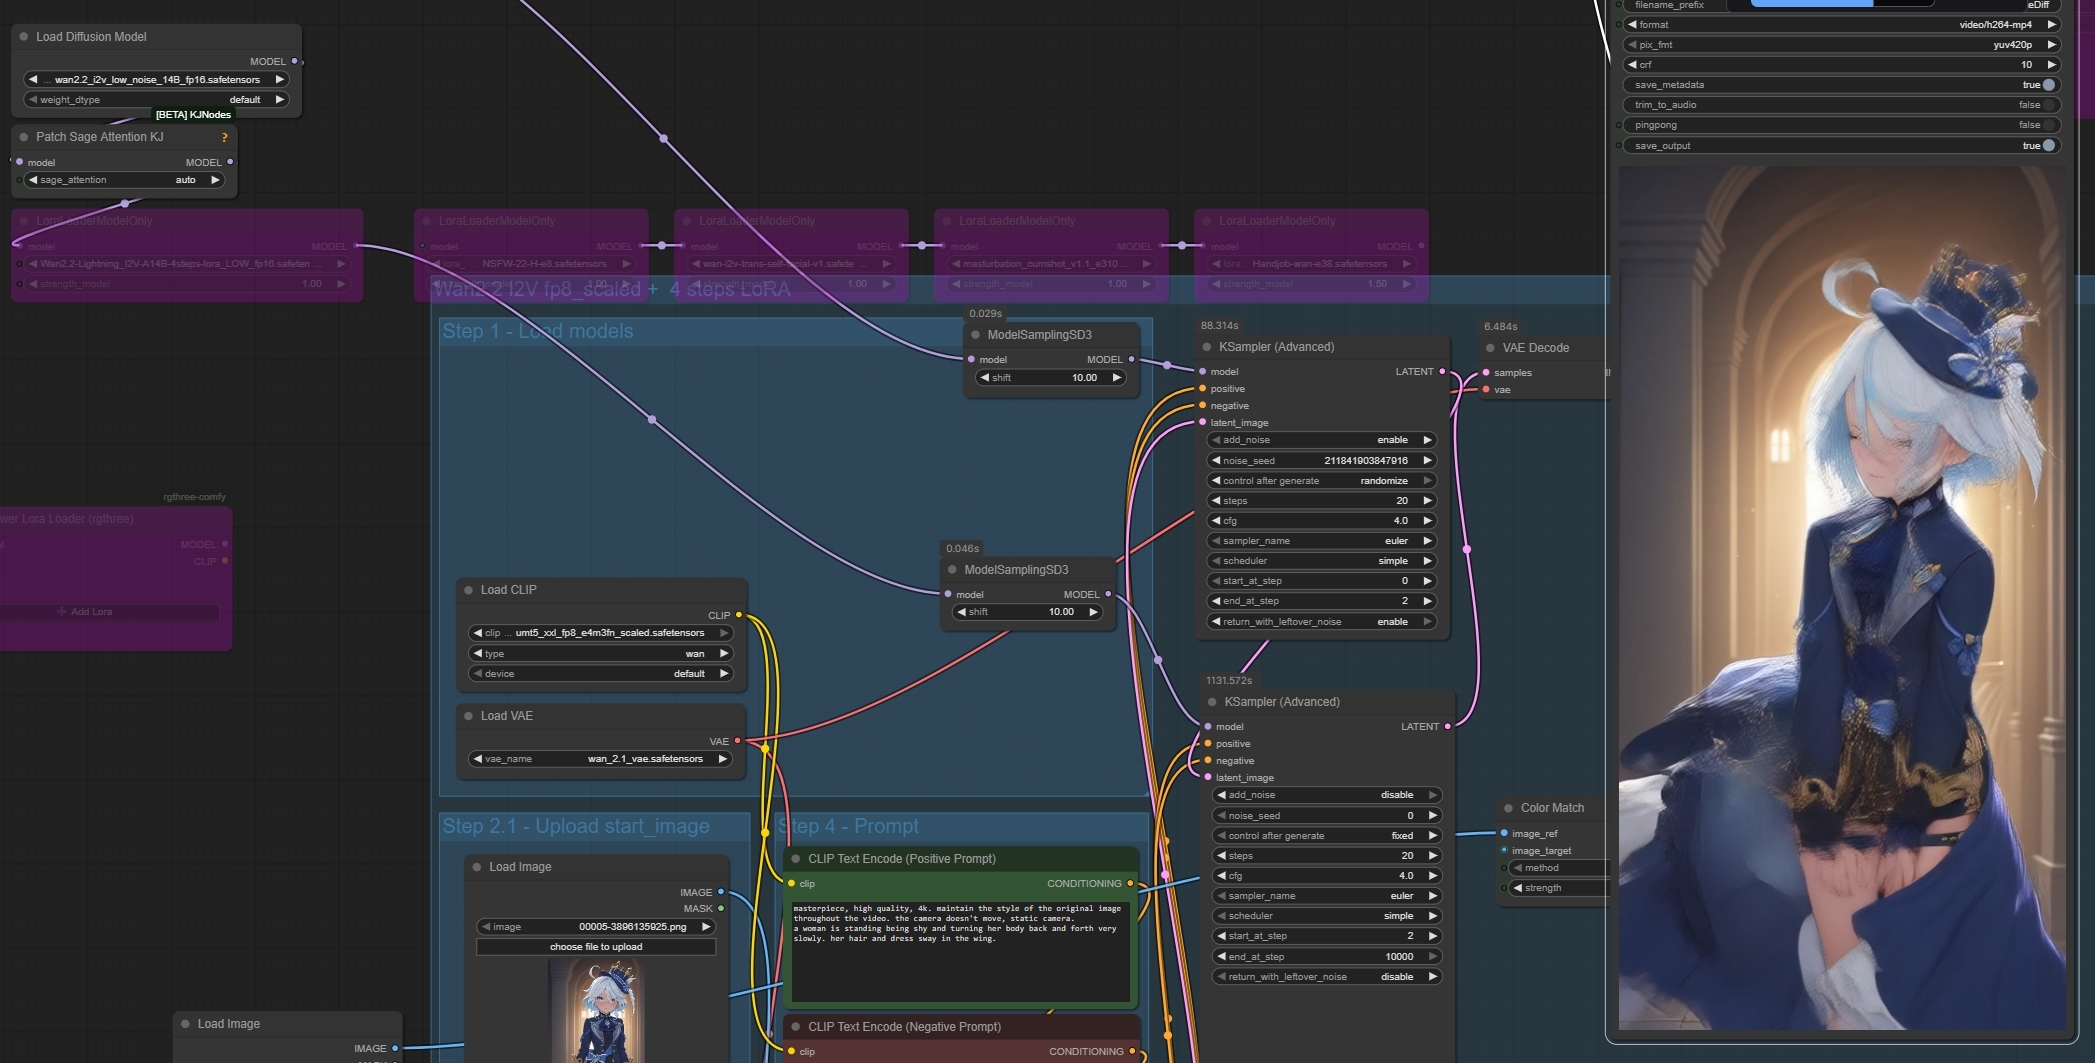Collapse the KSampler (Advanced) node timed 88.314s

pyautogui.click(x=1207, y=347)
